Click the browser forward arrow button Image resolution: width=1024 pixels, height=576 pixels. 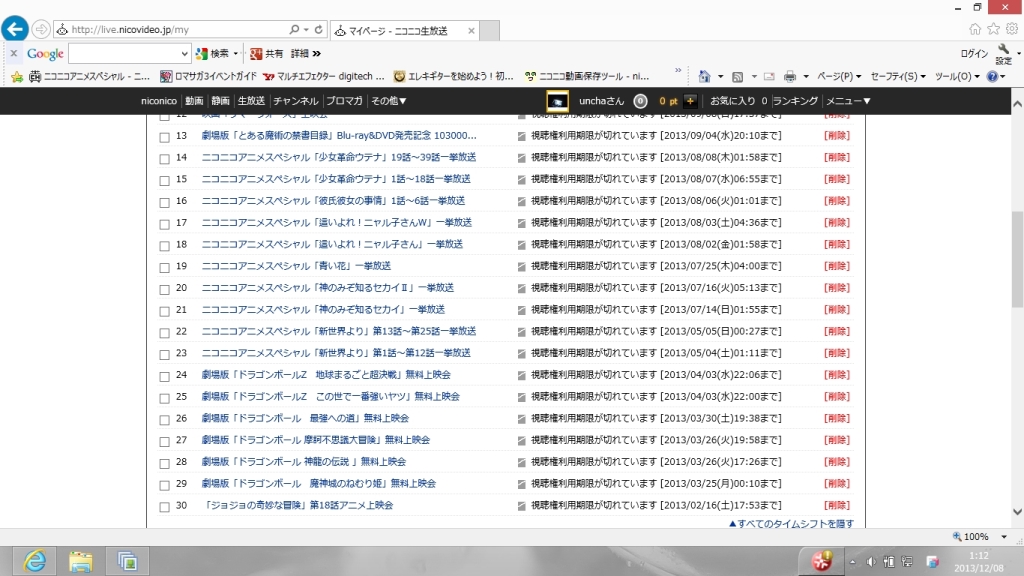pyautogui.click(x=41, y=29)
